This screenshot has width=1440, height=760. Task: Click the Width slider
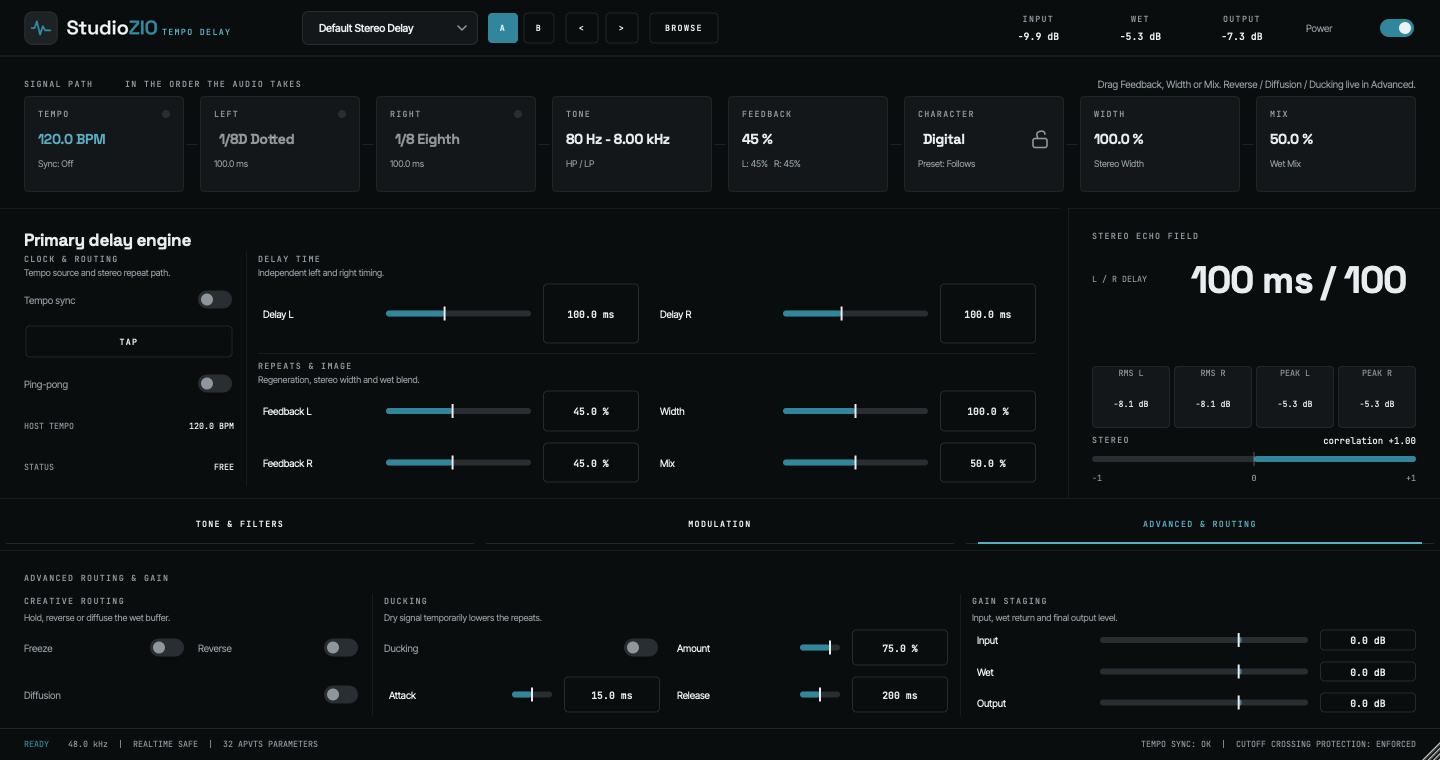[855, 411]
